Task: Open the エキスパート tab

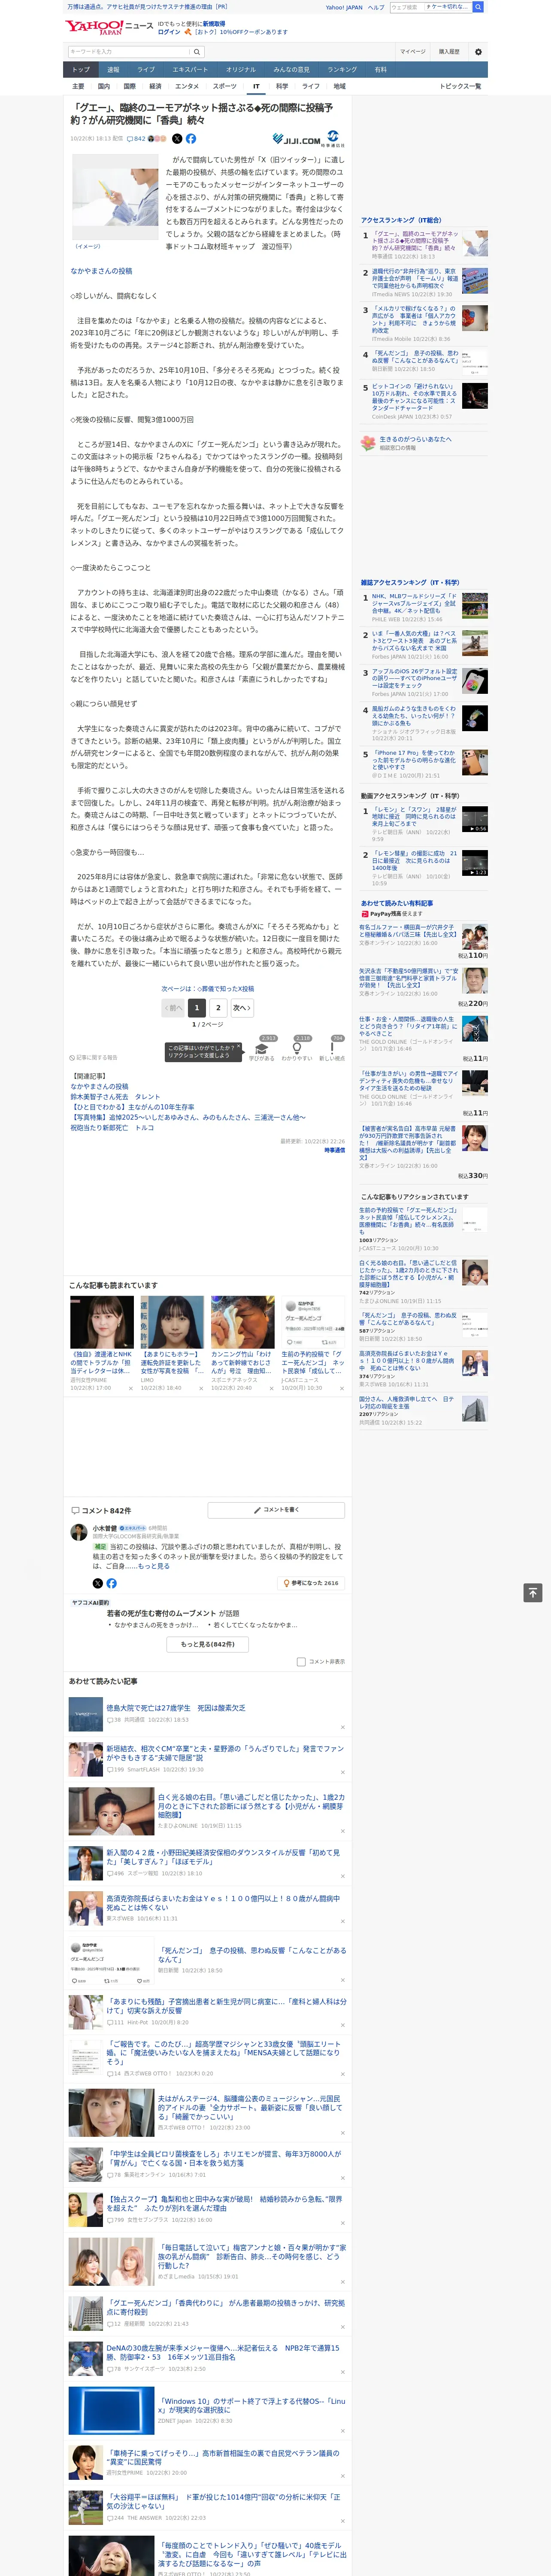Action: tap(190, 70)
